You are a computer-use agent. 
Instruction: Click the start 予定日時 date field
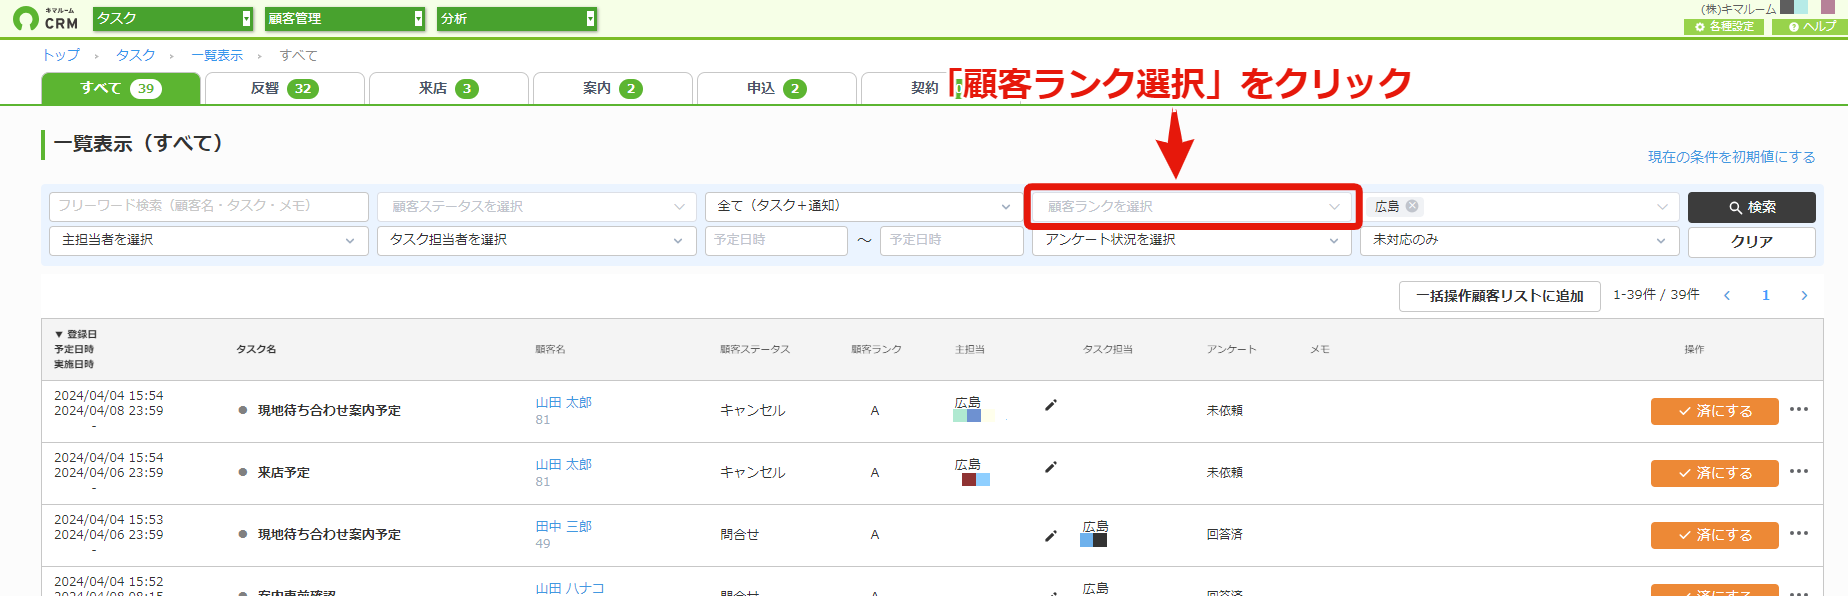(776, 240)
